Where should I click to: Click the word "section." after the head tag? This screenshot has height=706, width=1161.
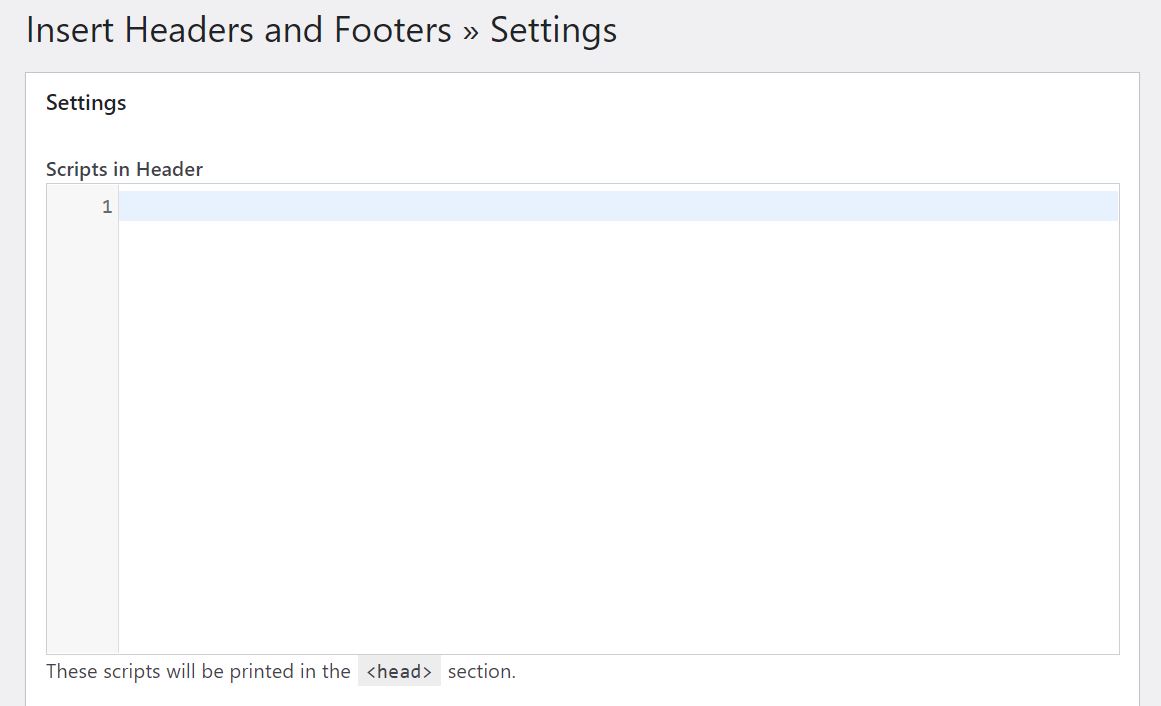[x=481, y=671]
